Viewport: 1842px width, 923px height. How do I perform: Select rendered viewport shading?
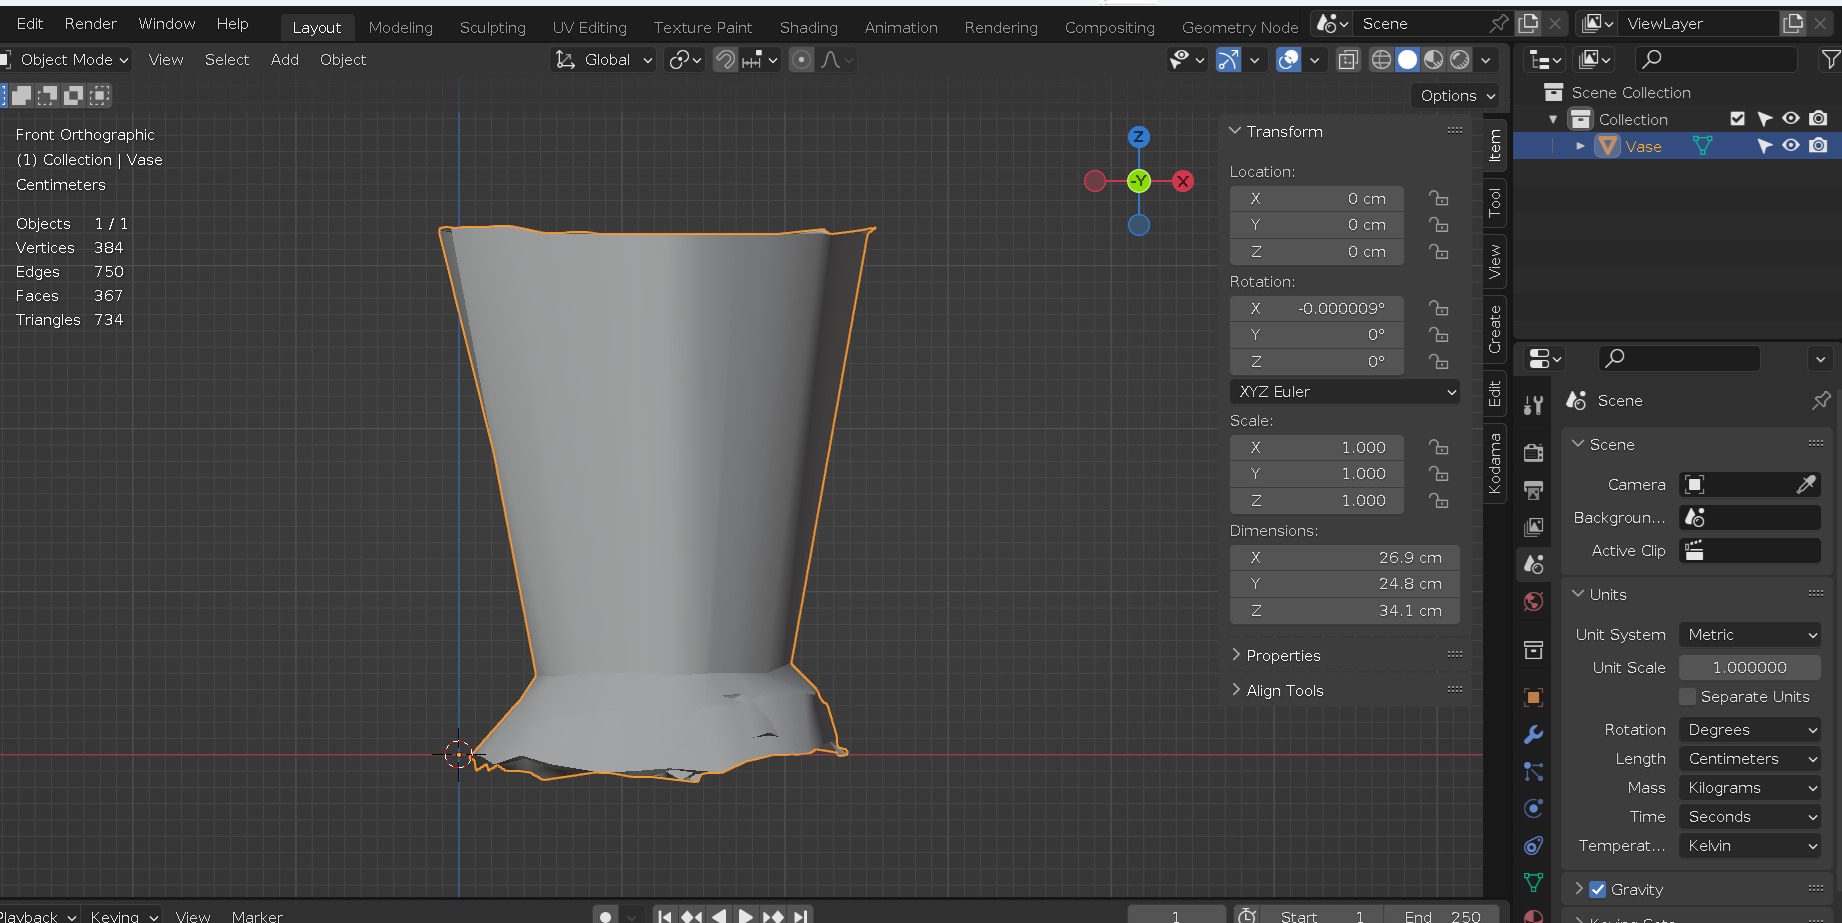[x=1460, y=60]
